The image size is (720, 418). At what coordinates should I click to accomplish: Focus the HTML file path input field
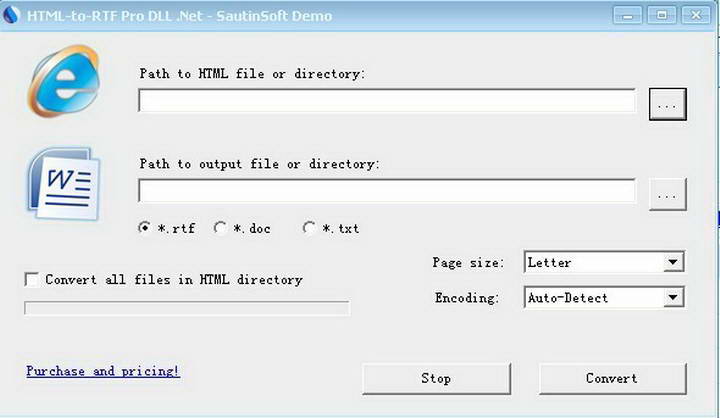coord(387,101)
